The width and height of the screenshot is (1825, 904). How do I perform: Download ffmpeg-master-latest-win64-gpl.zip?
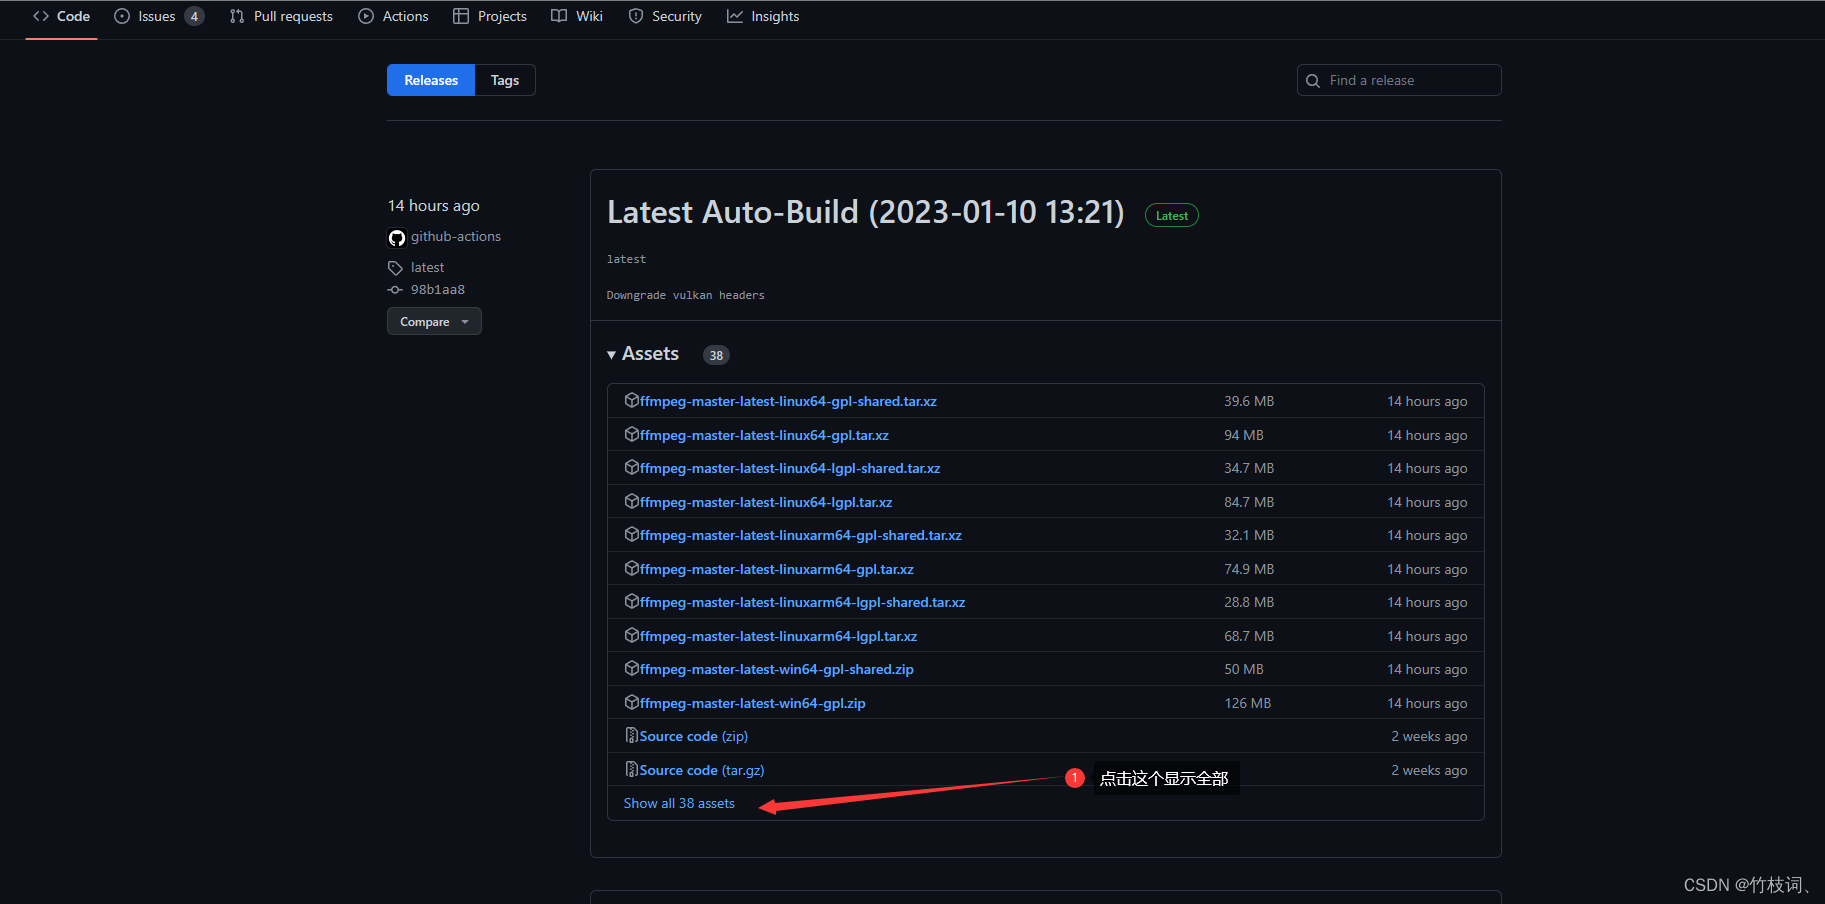pyautogui.click(x=753, y=703)
